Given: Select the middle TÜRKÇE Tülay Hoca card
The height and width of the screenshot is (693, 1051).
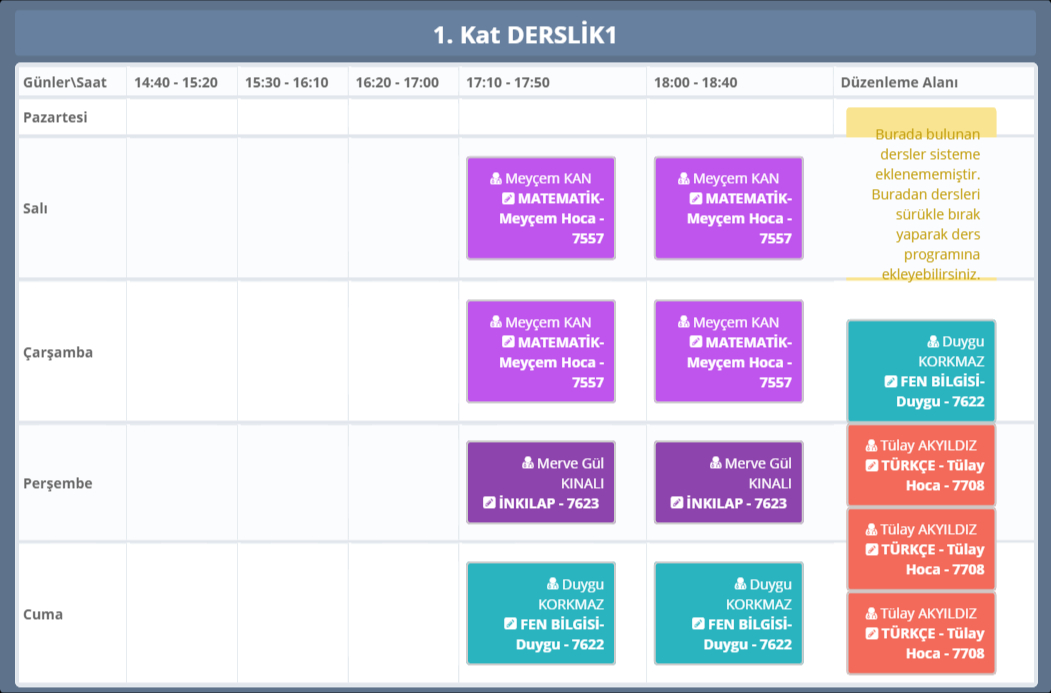Looking at the screenshot, I should [921, 549].
